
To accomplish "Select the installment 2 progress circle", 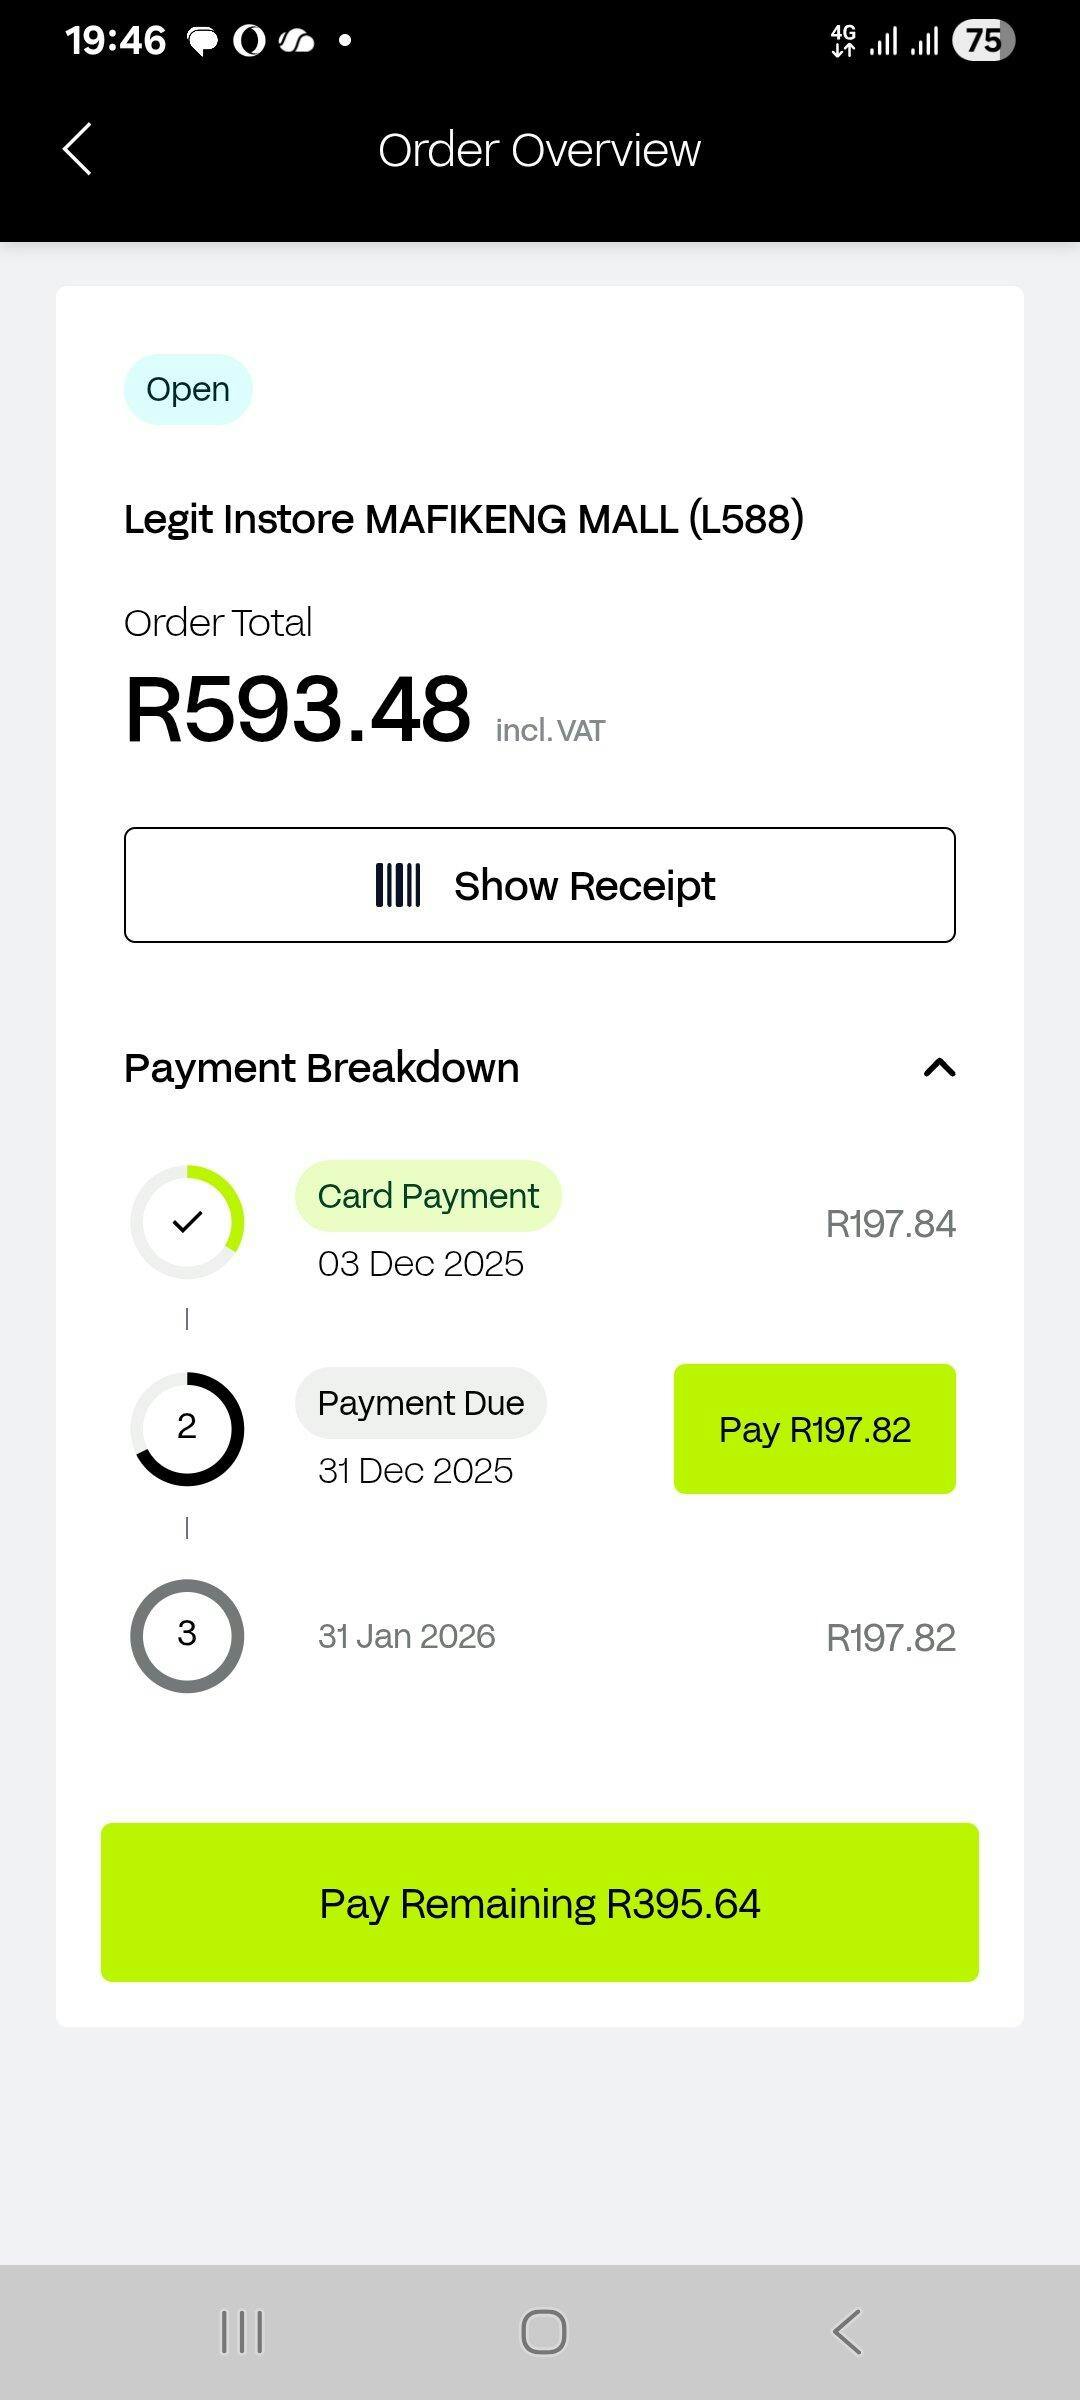I will click(187, 1428).
